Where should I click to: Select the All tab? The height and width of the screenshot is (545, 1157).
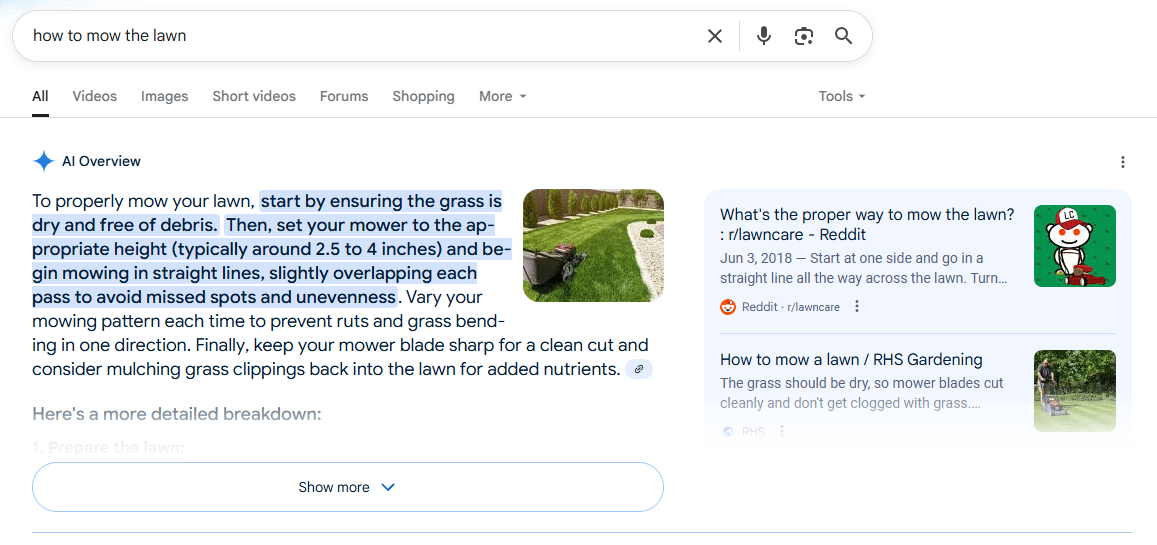coord(41,97)
